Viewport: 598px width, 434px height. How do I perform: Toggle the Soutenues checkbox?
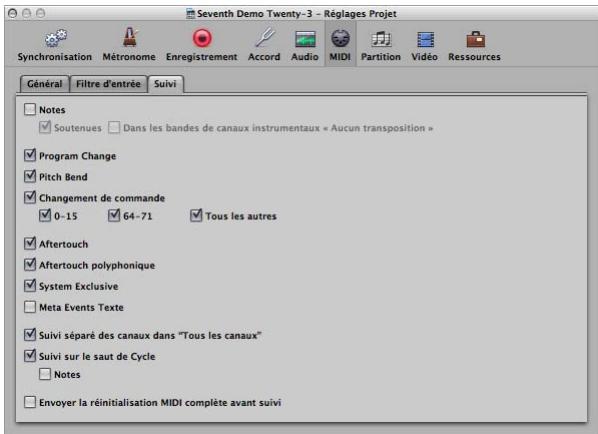[45, 127]
